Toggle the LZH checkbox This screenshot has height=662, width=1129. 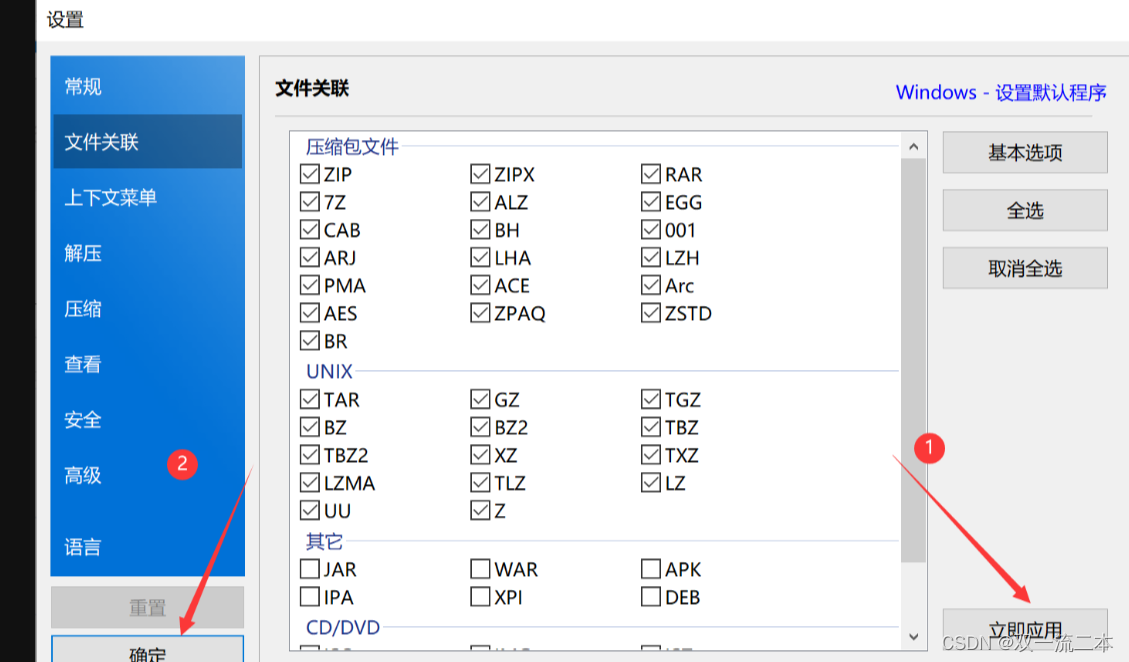(x=651, y=257)
